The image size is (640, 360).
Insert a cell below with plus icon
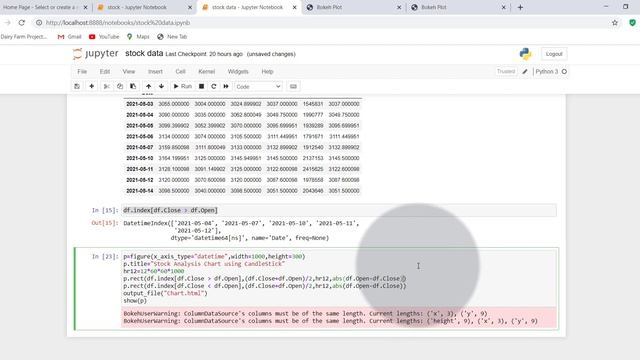click(91, 87)
